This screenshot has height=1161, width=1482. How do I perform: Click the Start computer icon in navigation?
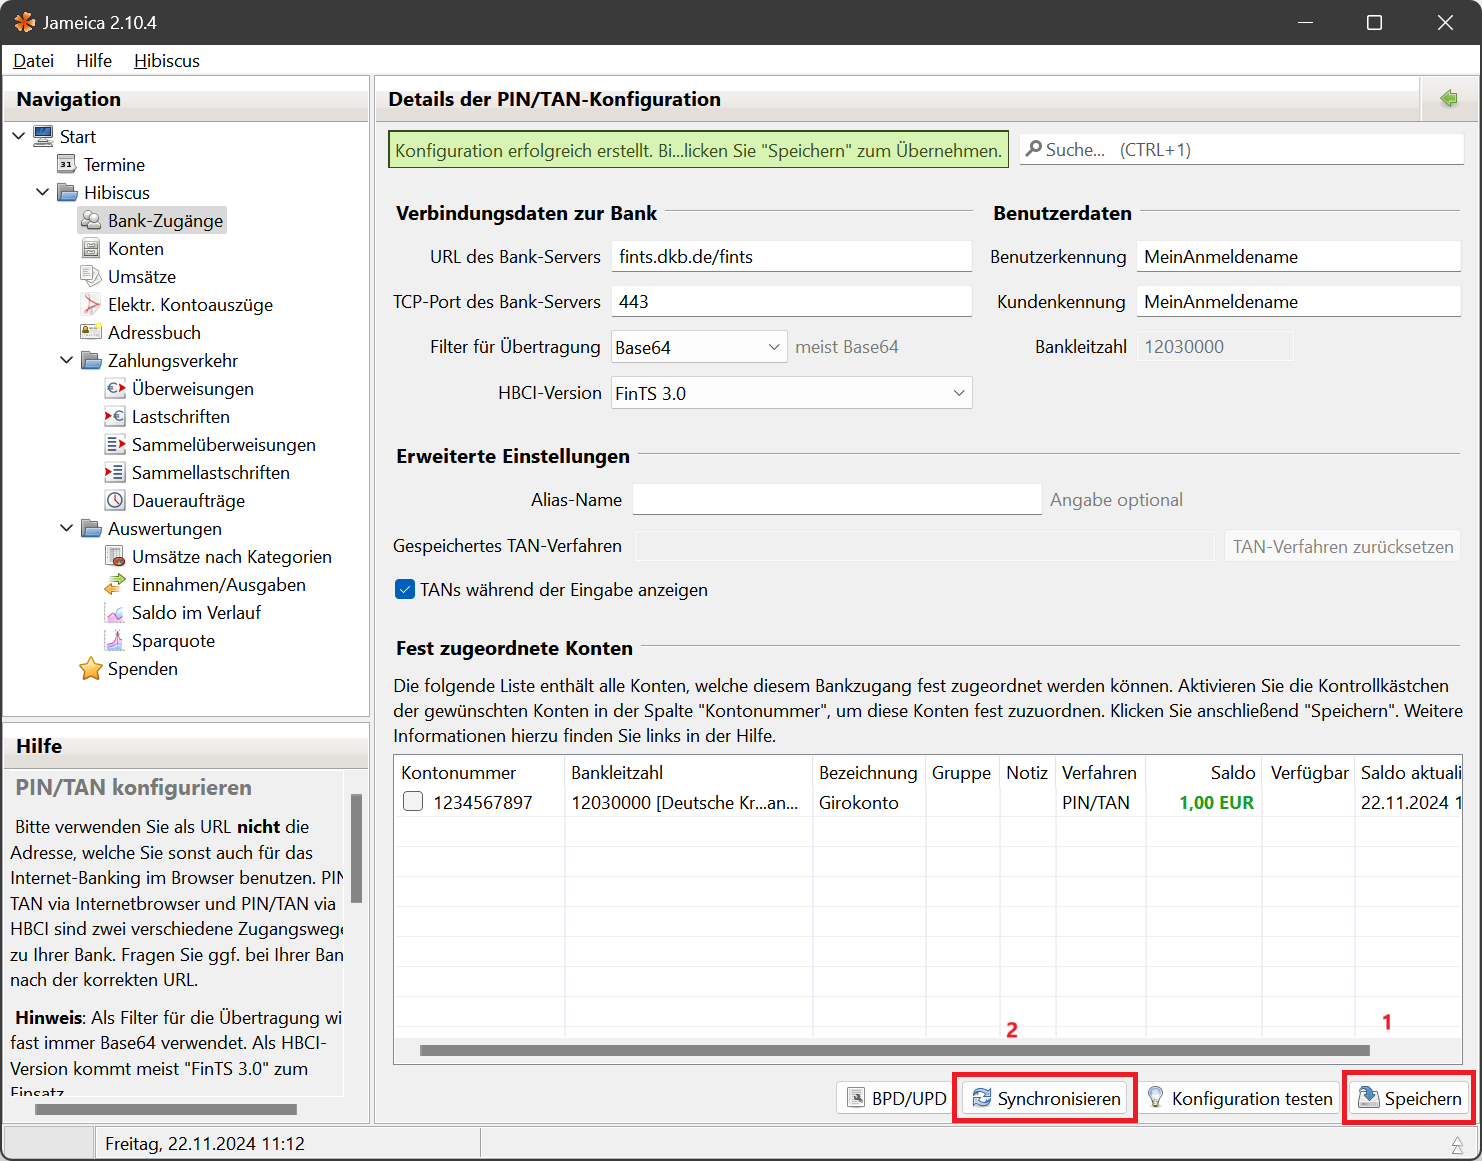point(43,136)
